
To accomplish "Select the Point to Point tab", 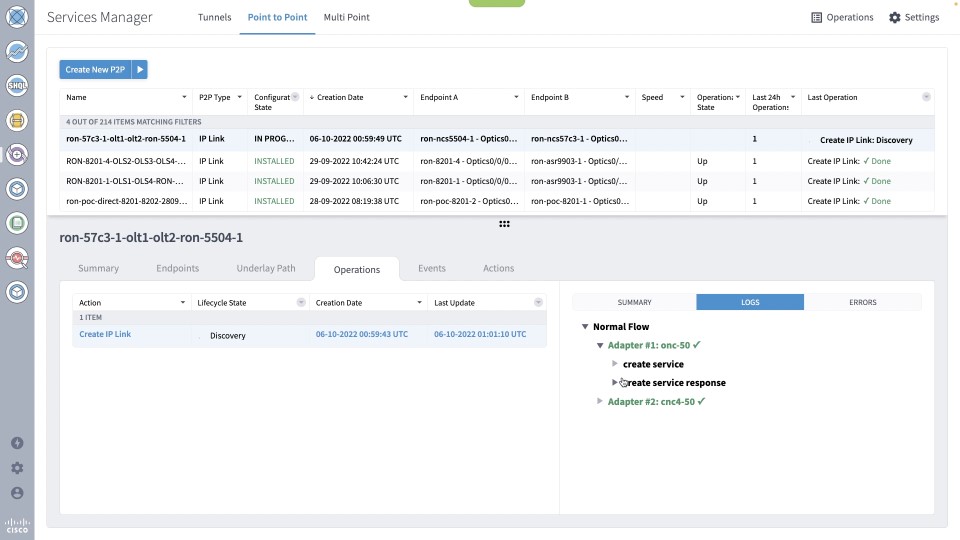I will click(x=277, y=17).
